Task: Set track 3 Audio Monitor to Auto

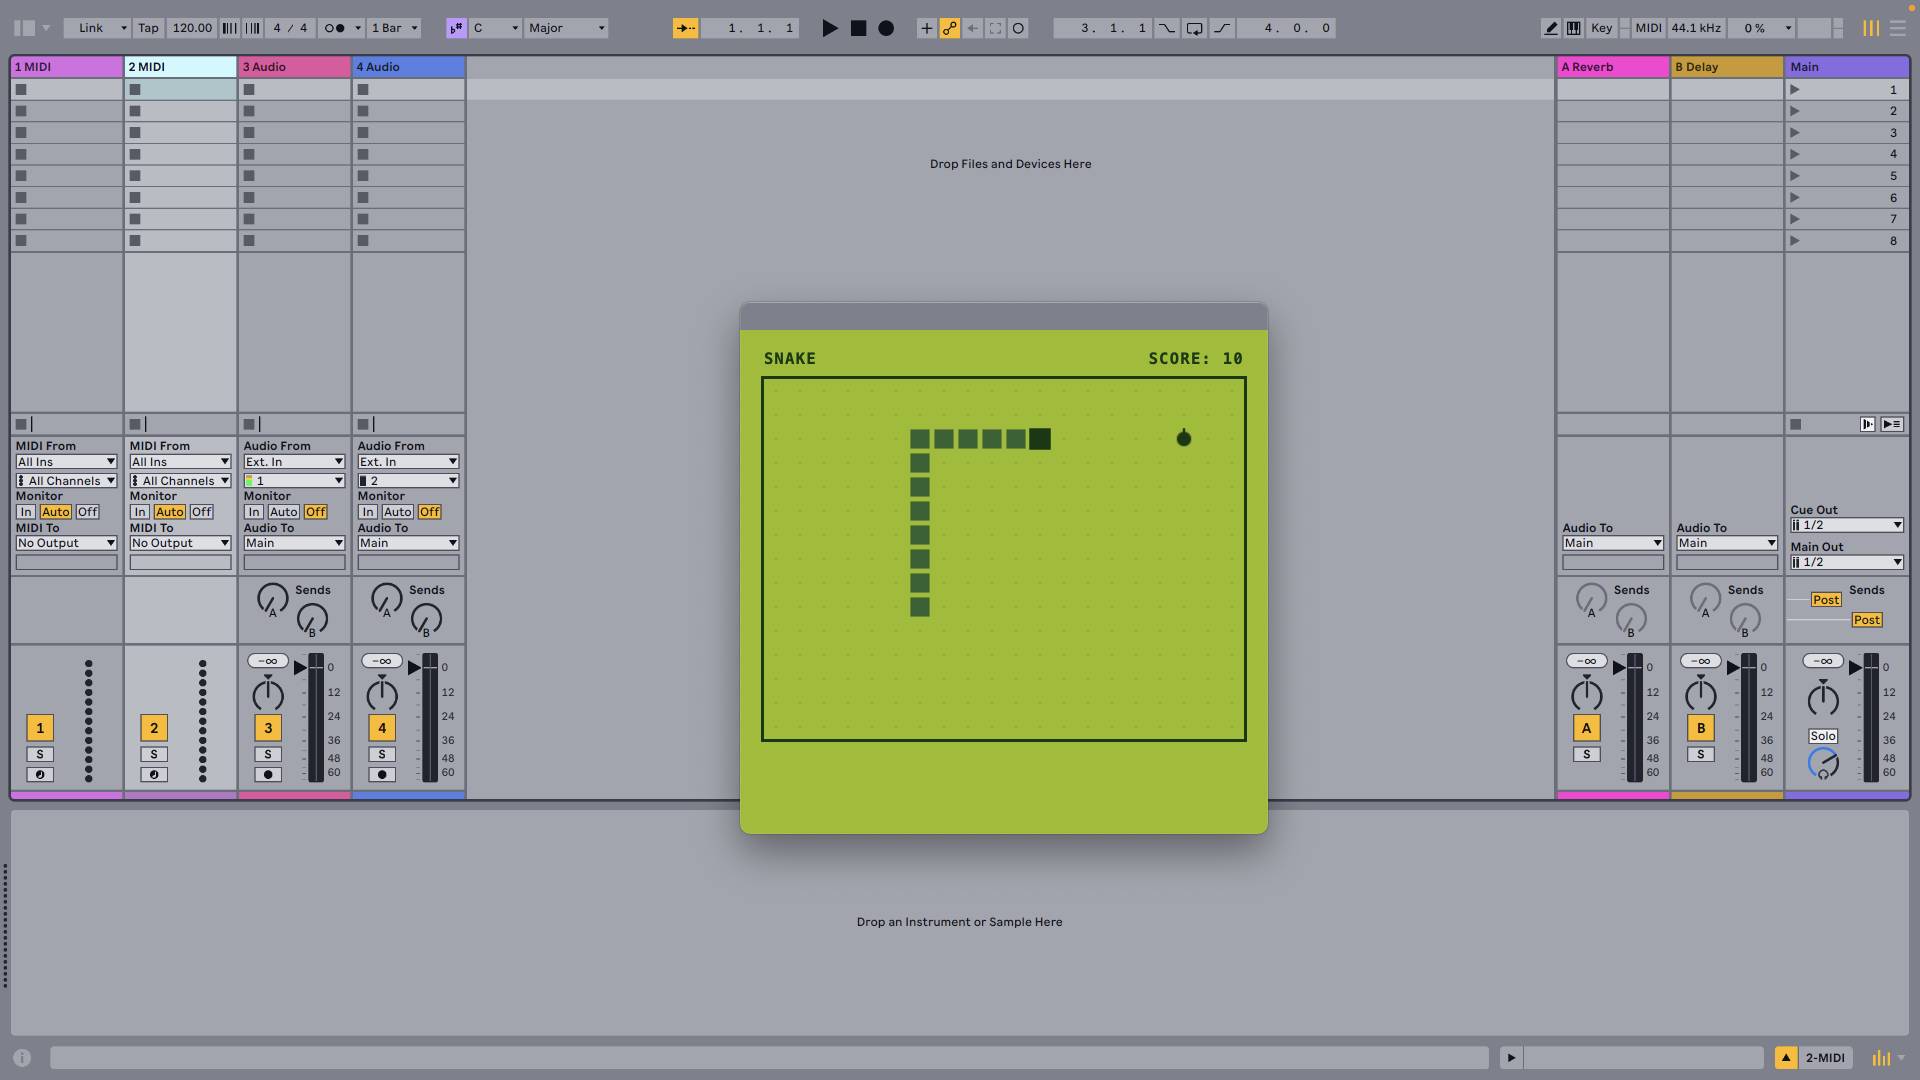Action: click(284, 512)
